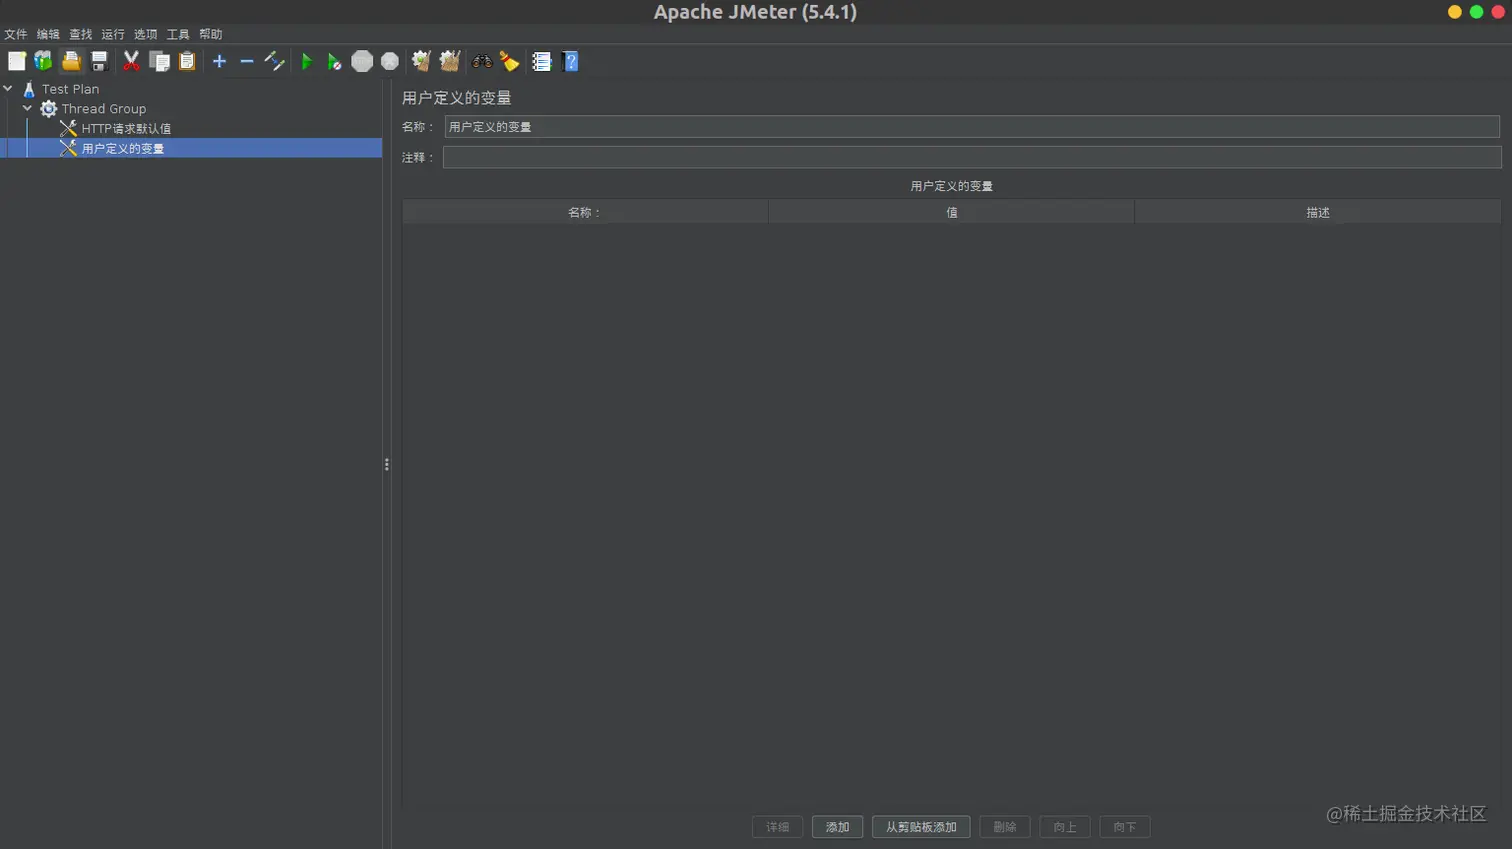
Task: Click the New test plan icon
Action: 17,62
